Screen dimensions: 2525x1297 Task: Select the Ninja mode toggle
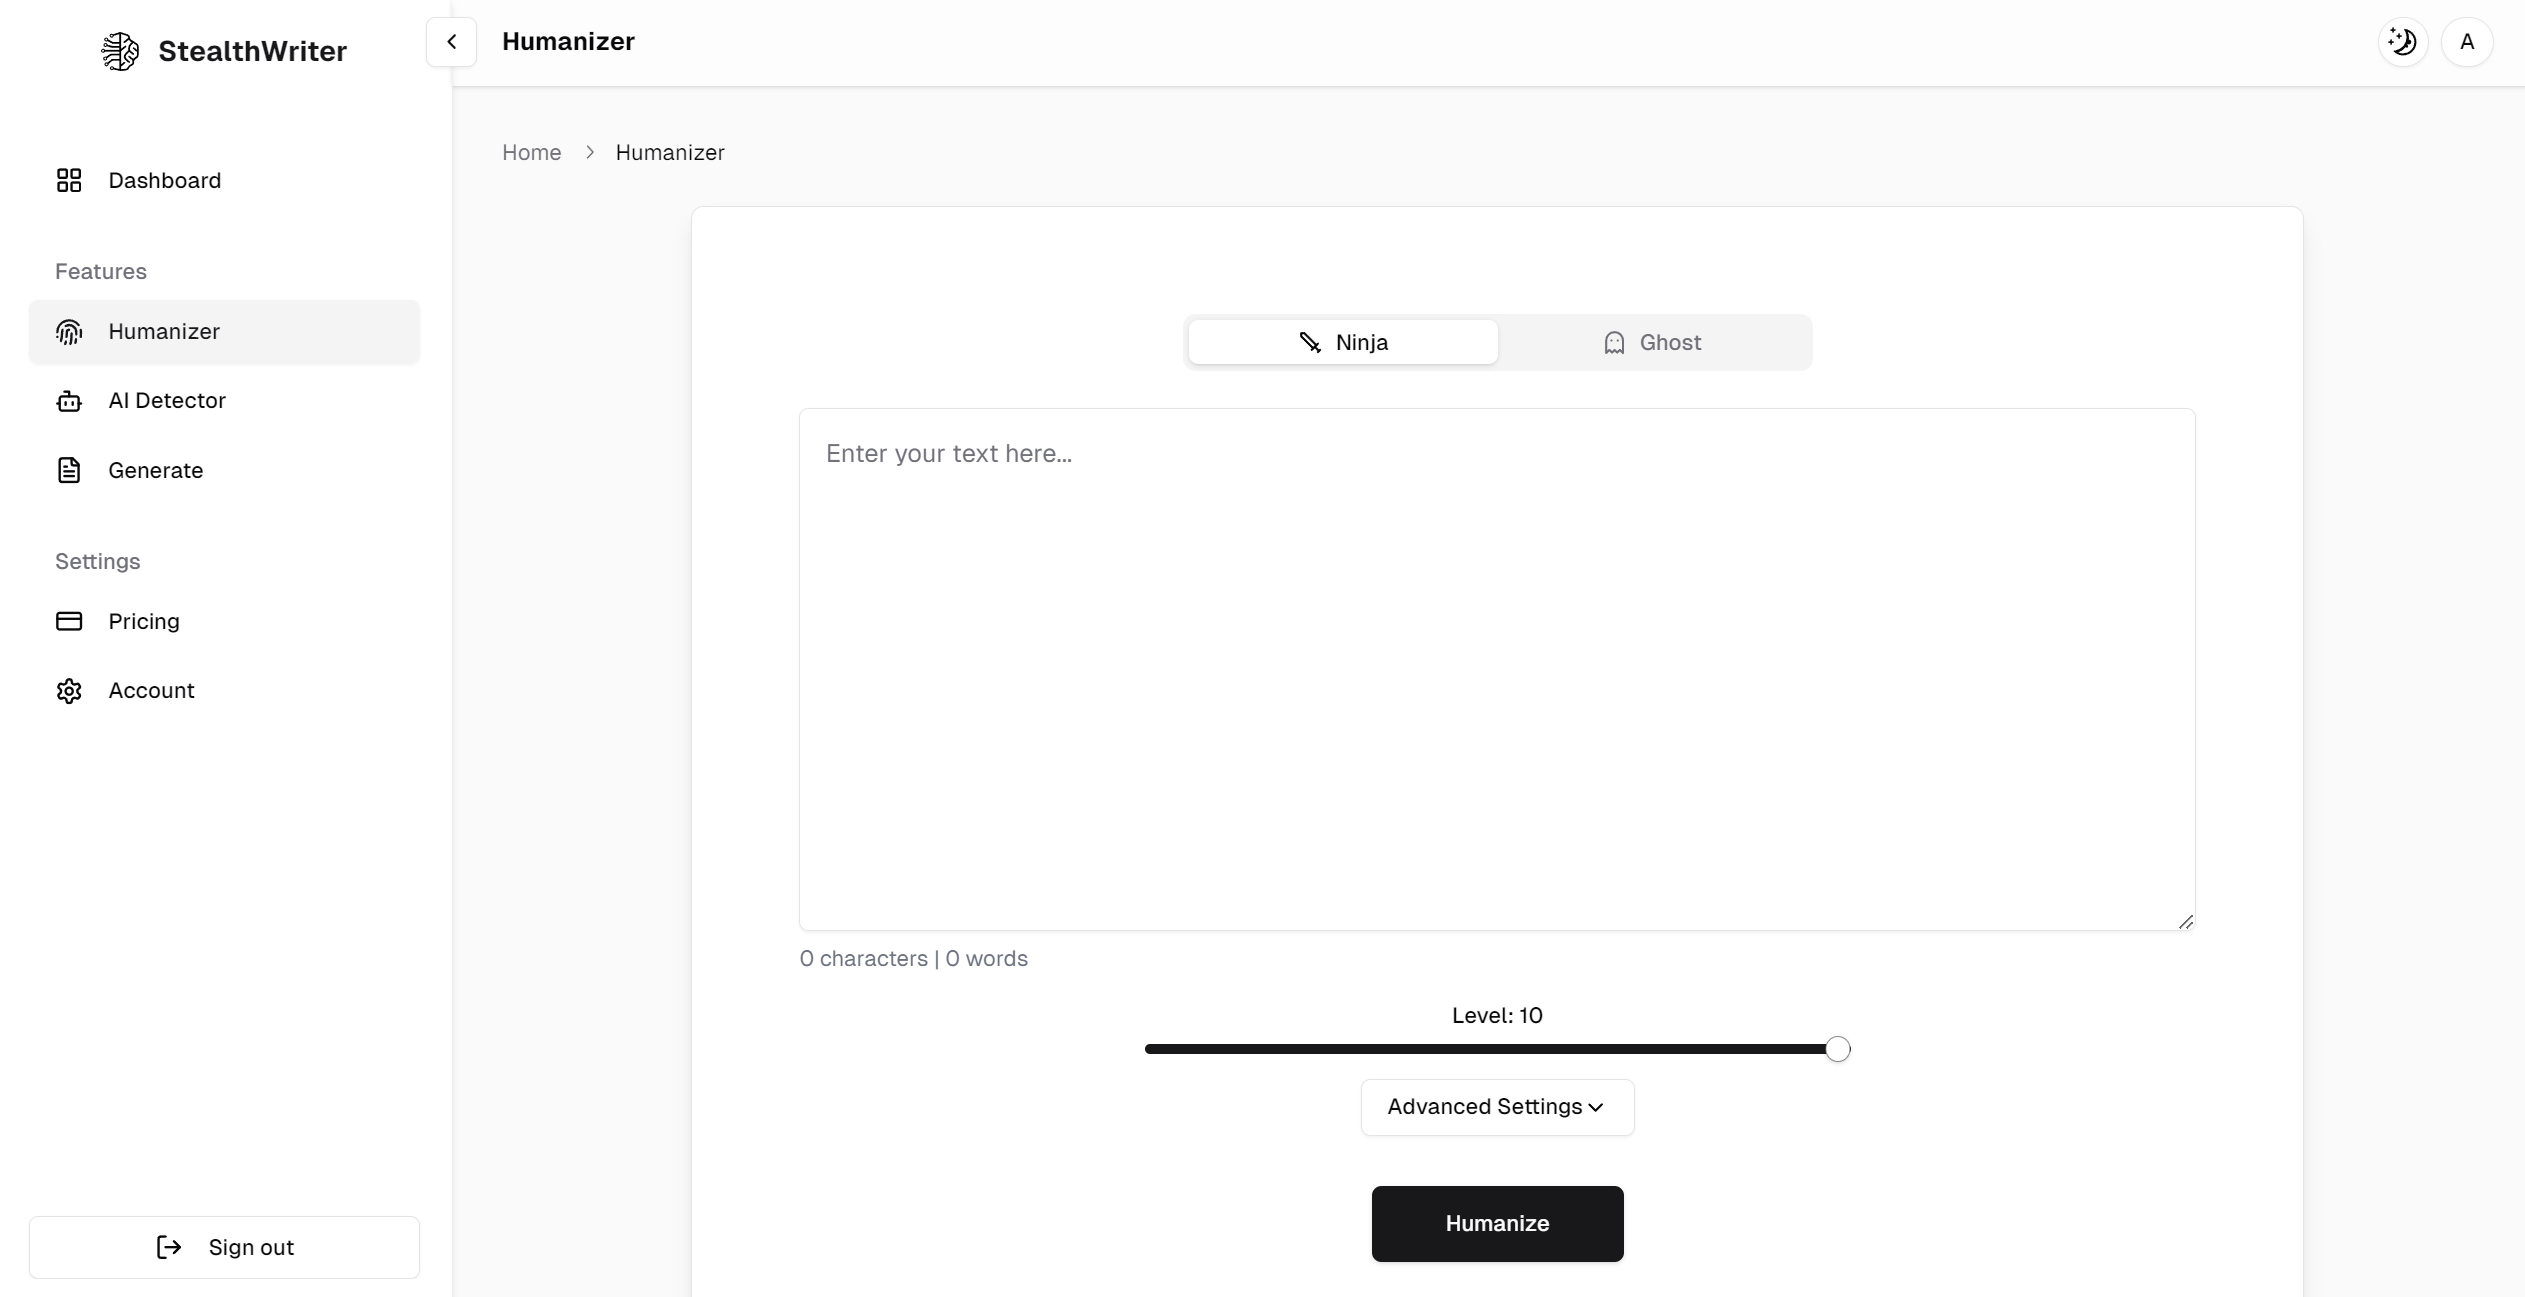(x=1343, y=341)
